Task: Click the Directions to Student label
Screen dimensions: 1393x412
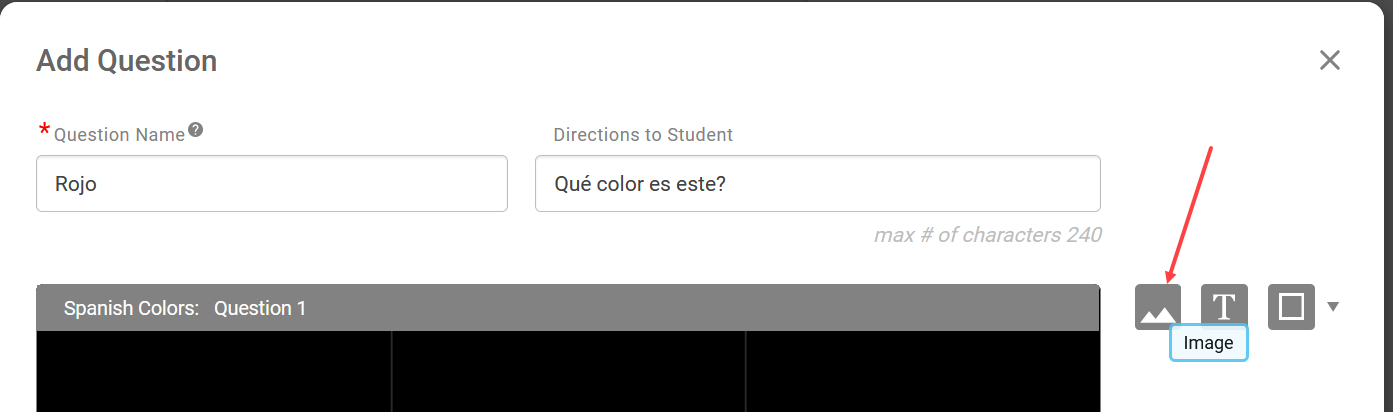Action: tap(643, 135)
